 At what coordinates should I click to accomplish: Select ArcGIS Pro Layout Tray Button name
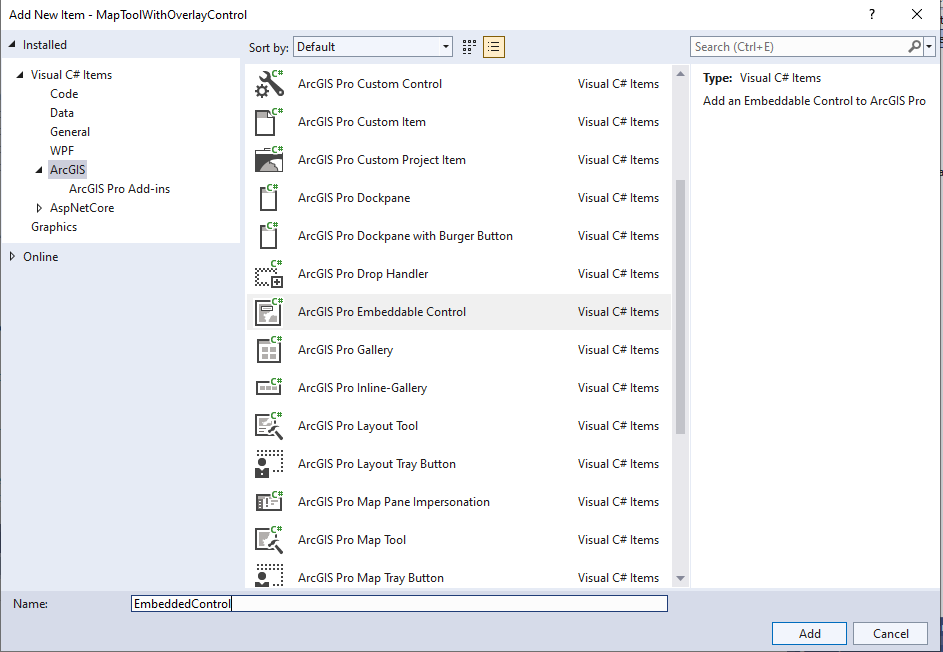tap(376, 464)
